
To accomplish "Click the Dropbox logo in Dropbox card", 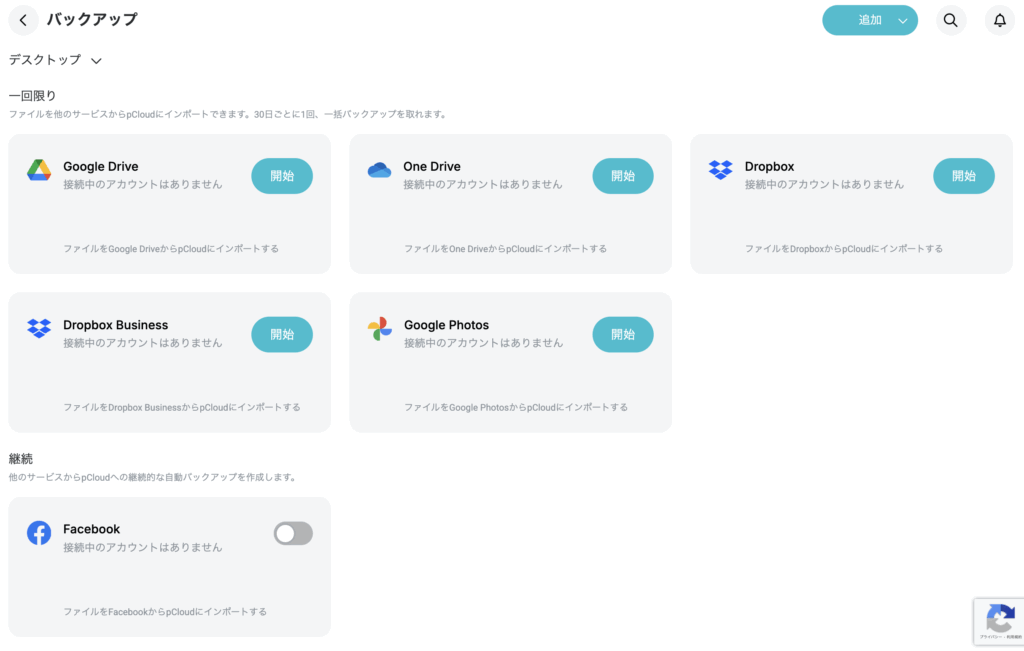I will (720, 170).
